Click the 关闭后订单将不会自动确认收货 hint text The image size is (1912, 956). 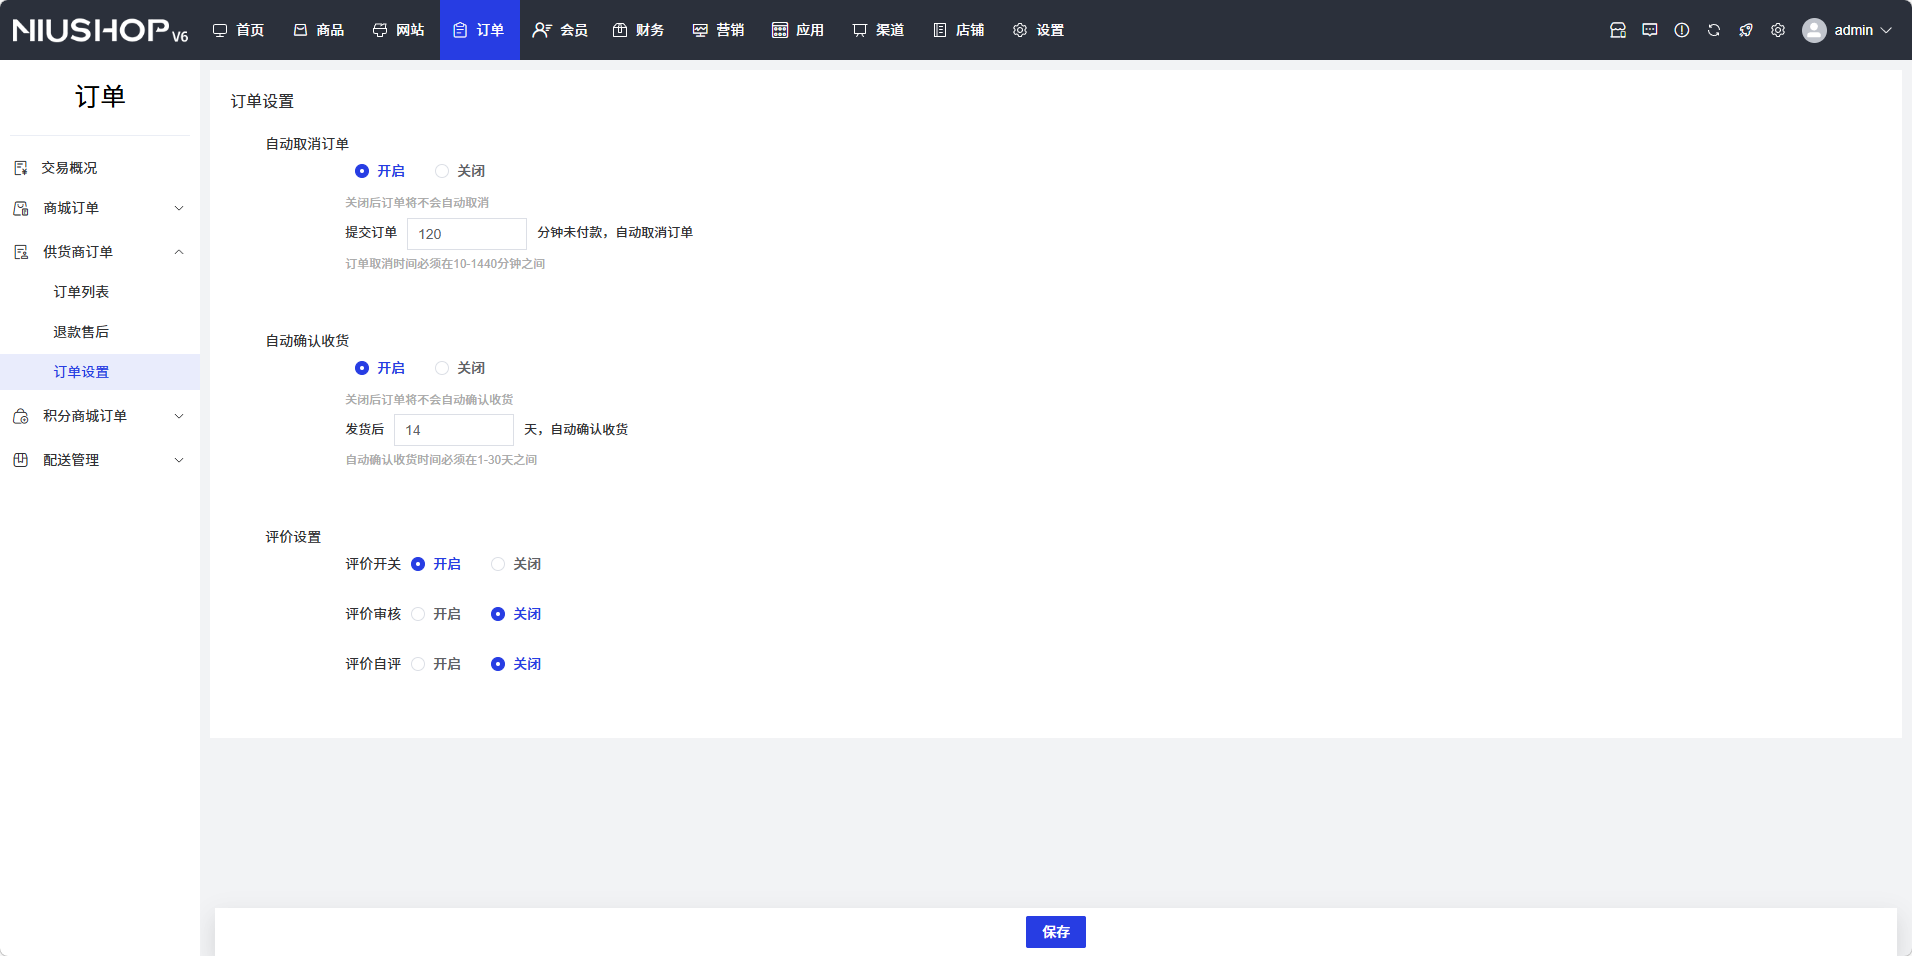click(429, 400)
